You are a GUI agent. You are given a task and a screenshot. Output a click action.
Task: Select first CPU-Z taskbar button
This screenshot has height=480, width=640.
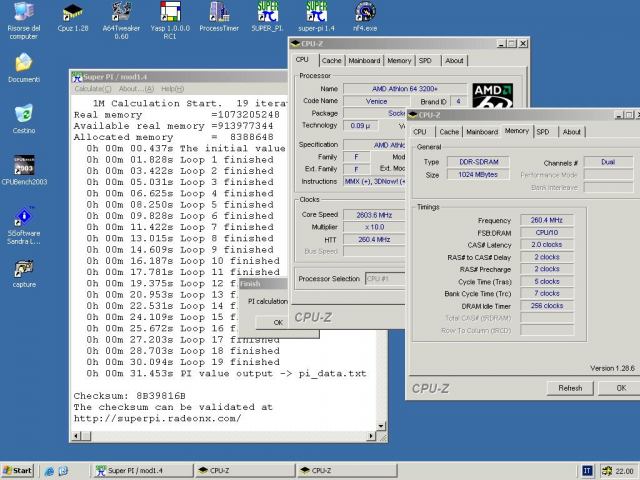[x=245, y=471]
